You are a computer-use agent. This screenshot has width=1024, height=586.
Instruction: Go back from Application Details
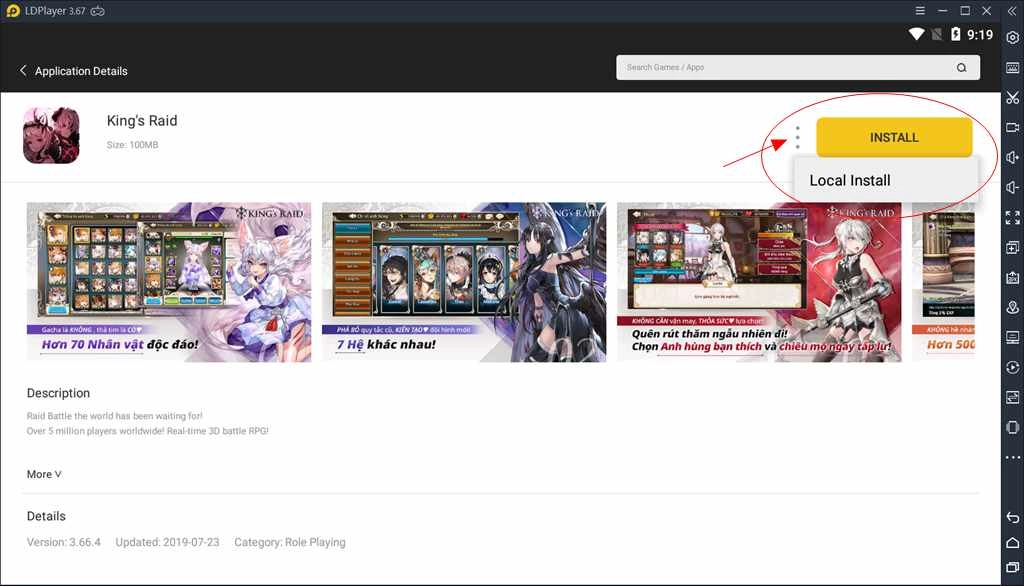point(23,71)
